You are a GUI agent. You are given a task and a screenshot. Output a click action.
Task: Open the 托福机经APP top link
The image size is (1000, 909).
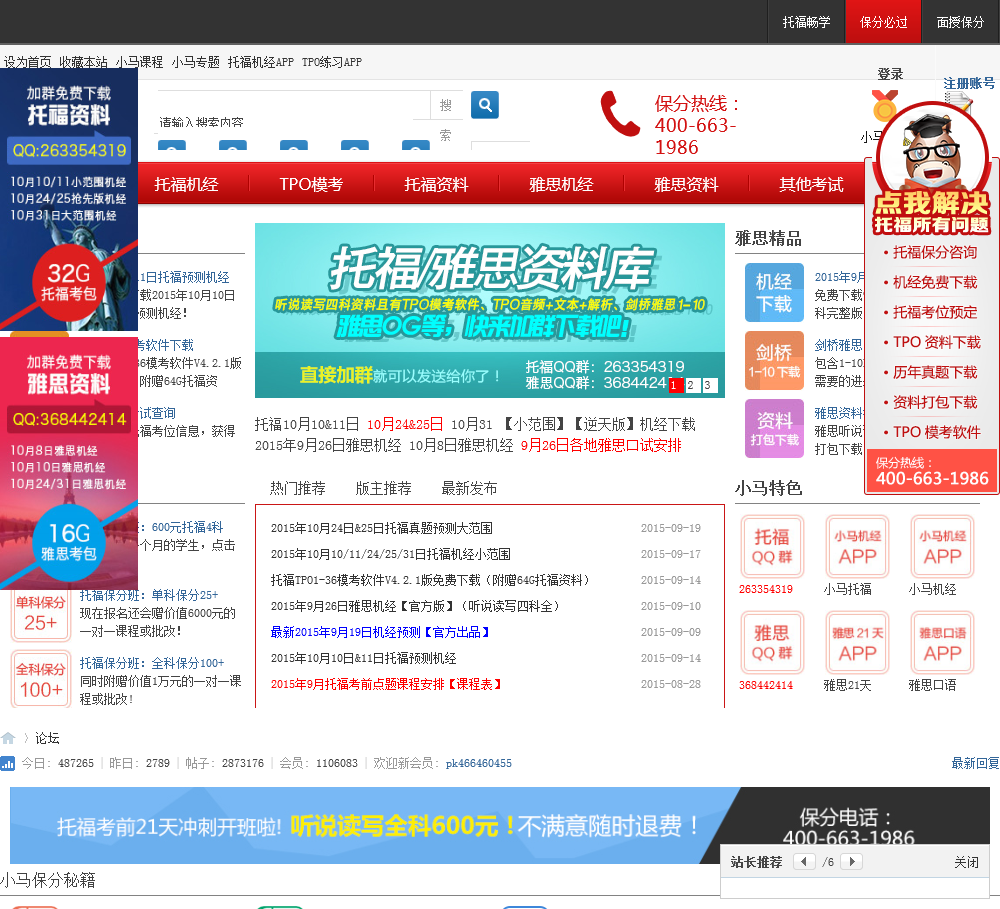tap(261, 62)
